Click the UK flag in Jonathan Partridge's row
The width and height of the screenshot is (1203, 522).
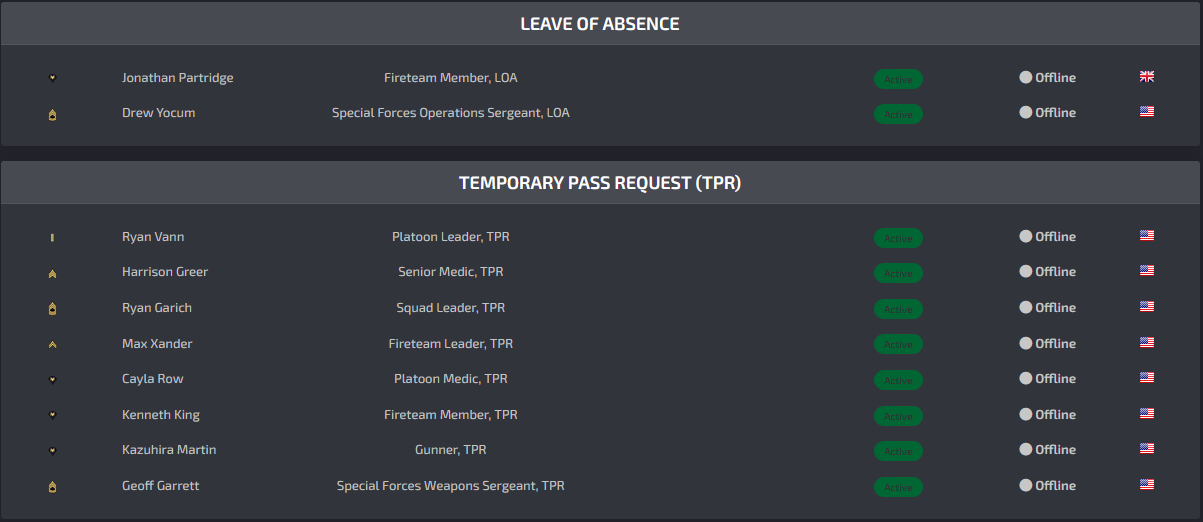click(x=1147, y=77)
